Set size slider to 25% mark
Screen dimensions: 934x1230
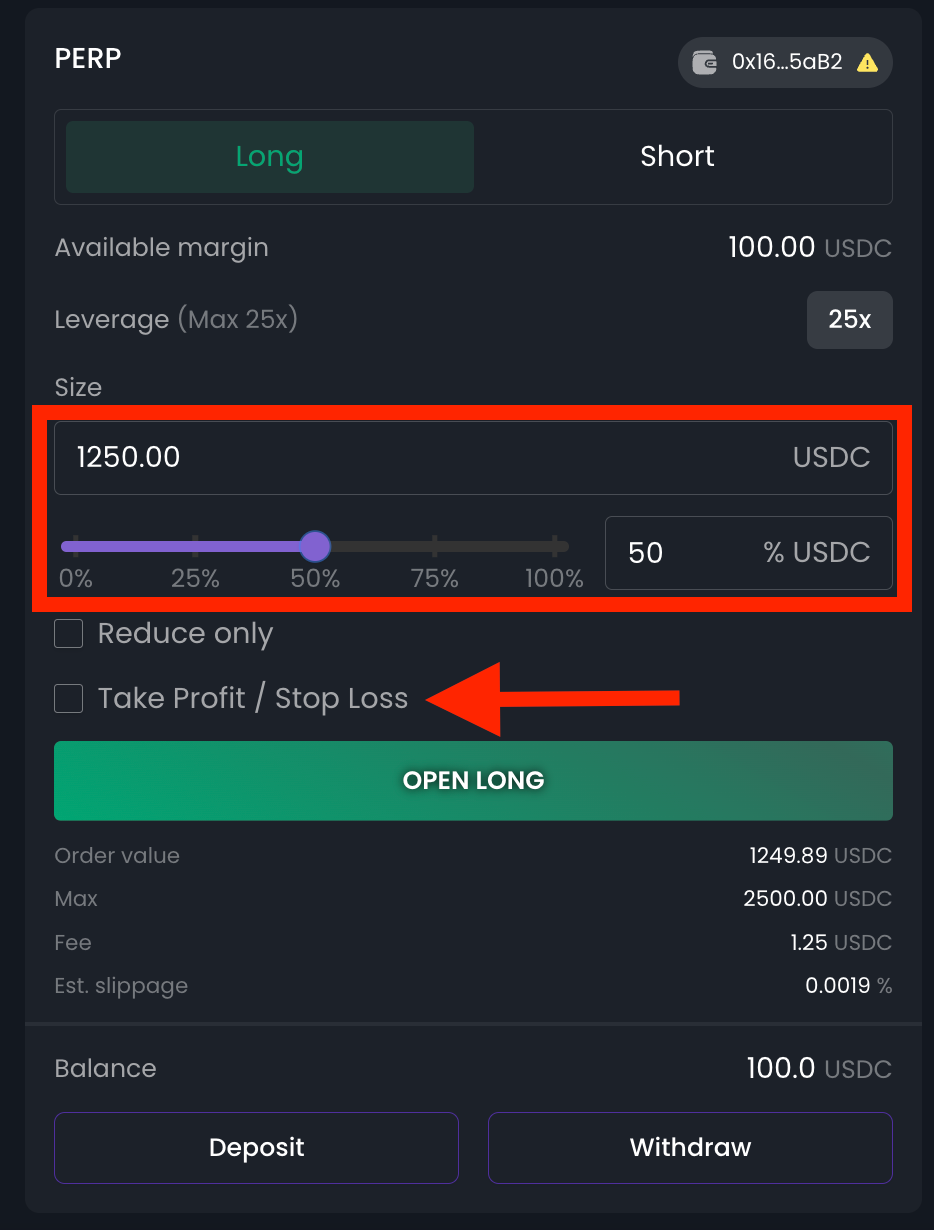pos(195,546)
